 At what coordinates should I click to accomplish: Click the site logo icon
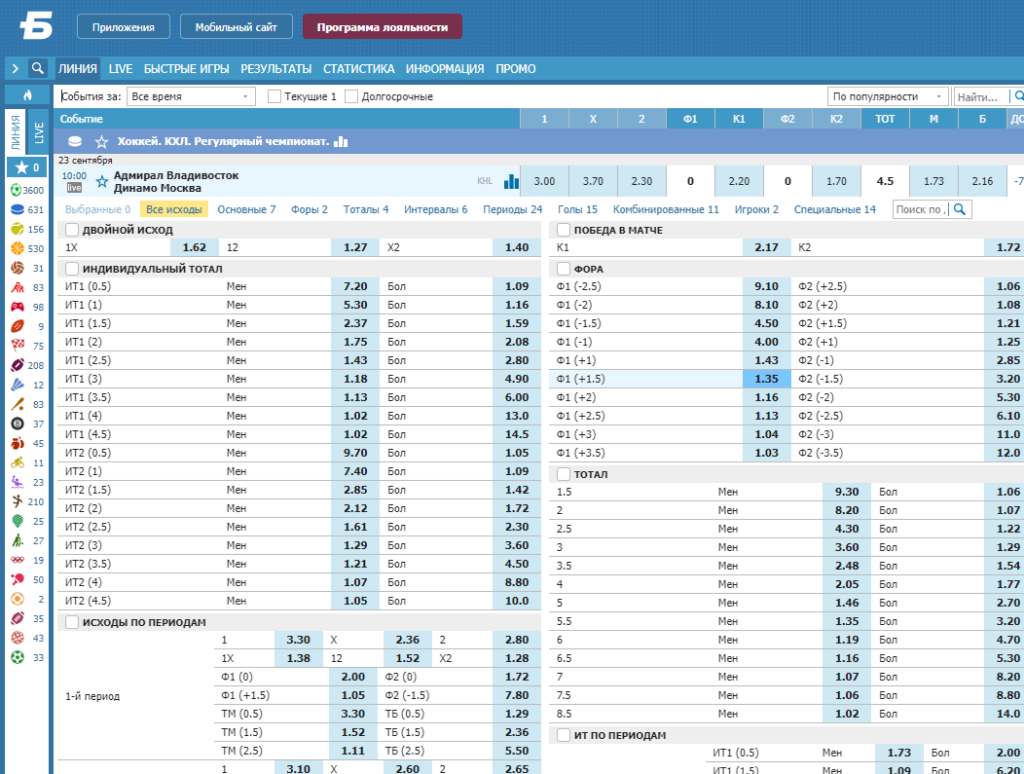click(x=36, y=27)
